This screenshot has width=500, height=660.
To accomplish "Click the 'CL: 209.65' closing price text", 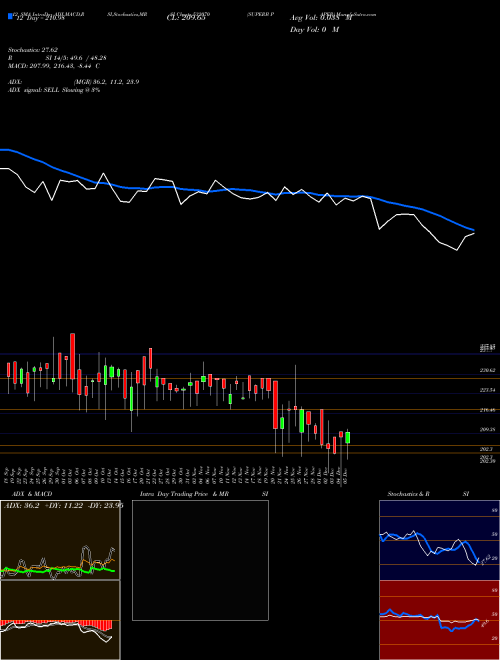I will [186, 18].
